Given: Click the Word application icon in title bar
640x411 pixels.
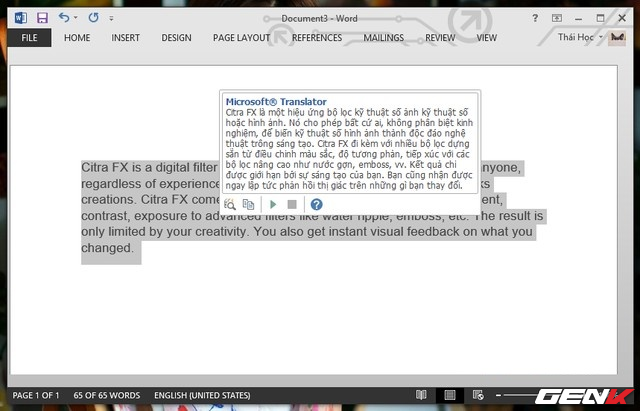Looking at the screenshot, I should click(20, 18).
